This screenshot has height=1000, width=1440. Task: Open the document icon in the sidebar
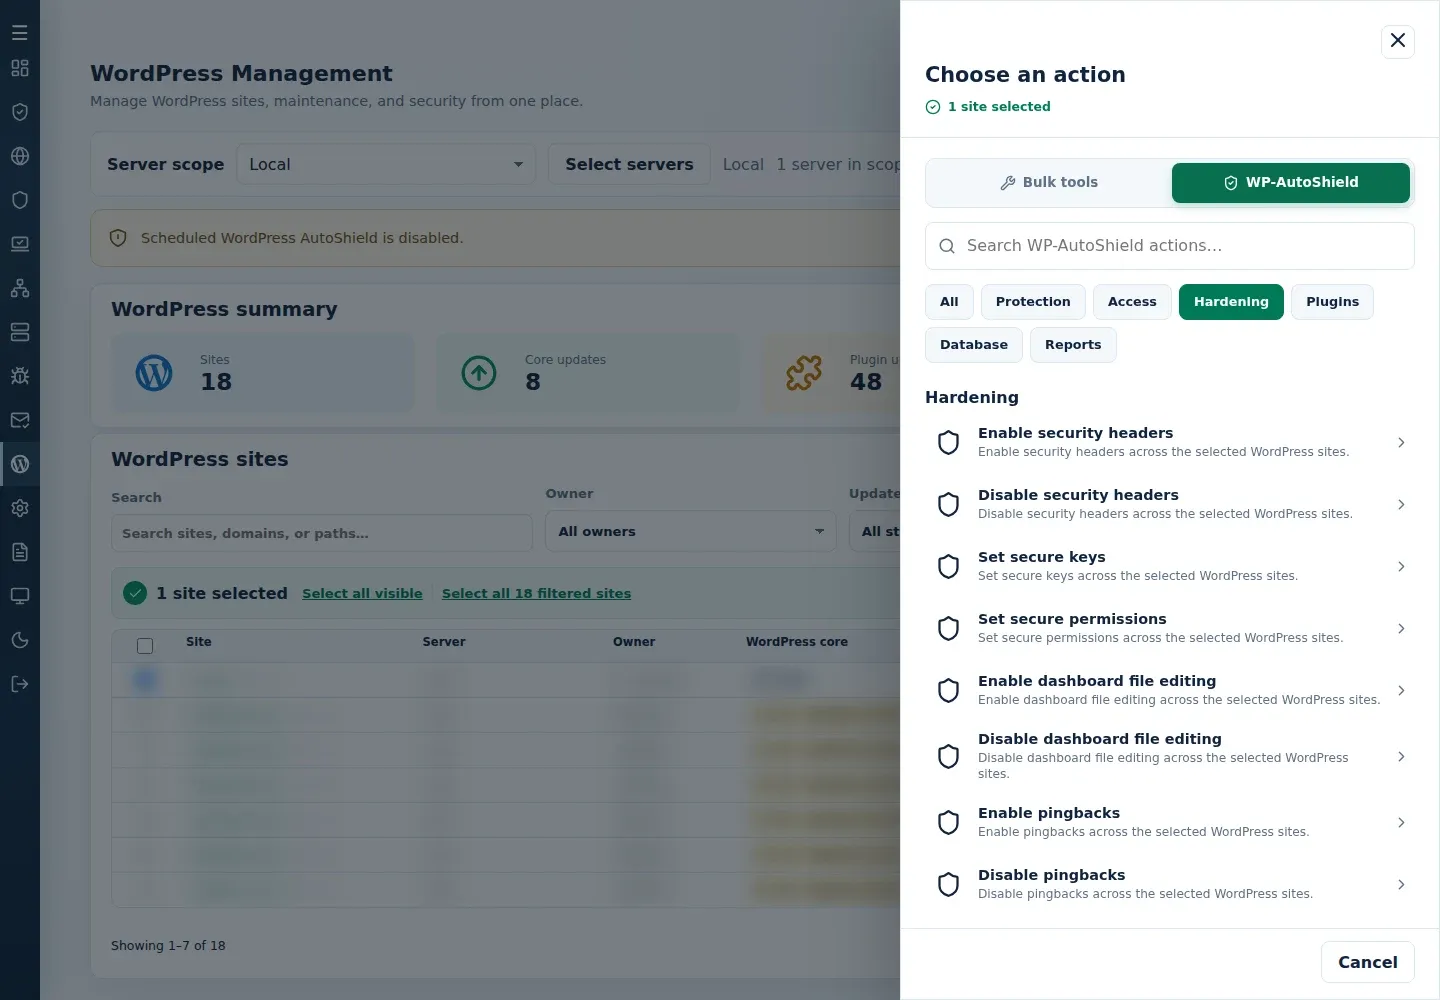(x=20, y=552)
